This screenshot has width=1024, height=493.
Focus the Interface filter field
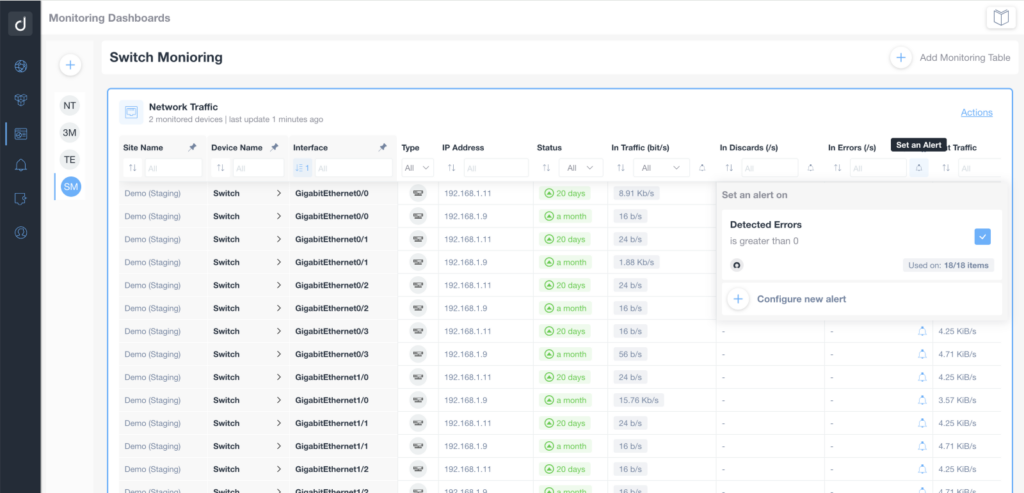click(354, 168)
